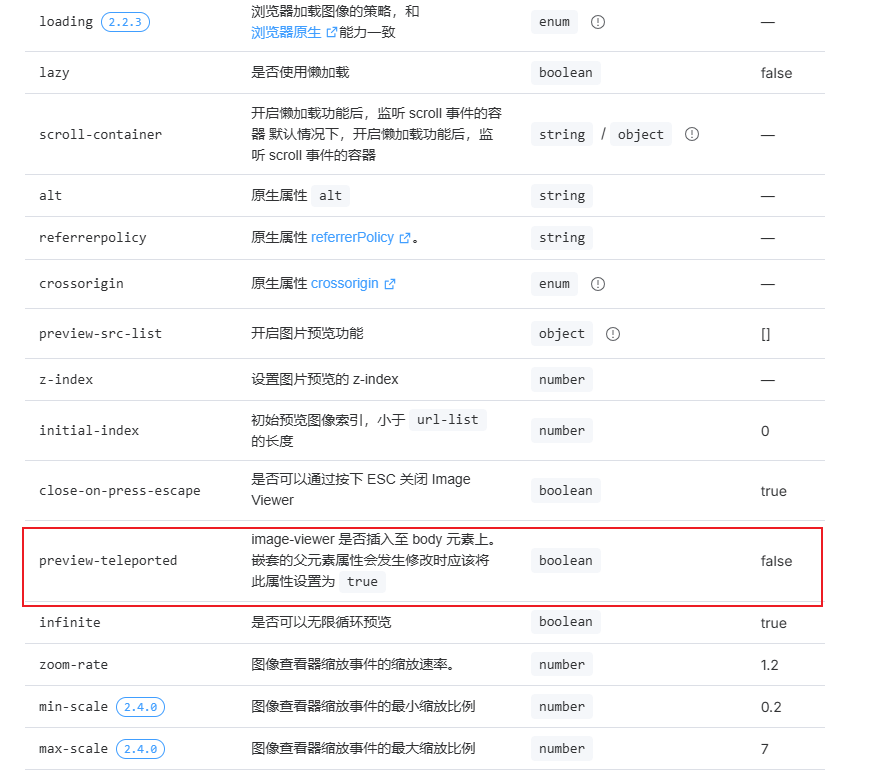
Task: Select the number type tag for z-index
Action: tap(561, 379)
